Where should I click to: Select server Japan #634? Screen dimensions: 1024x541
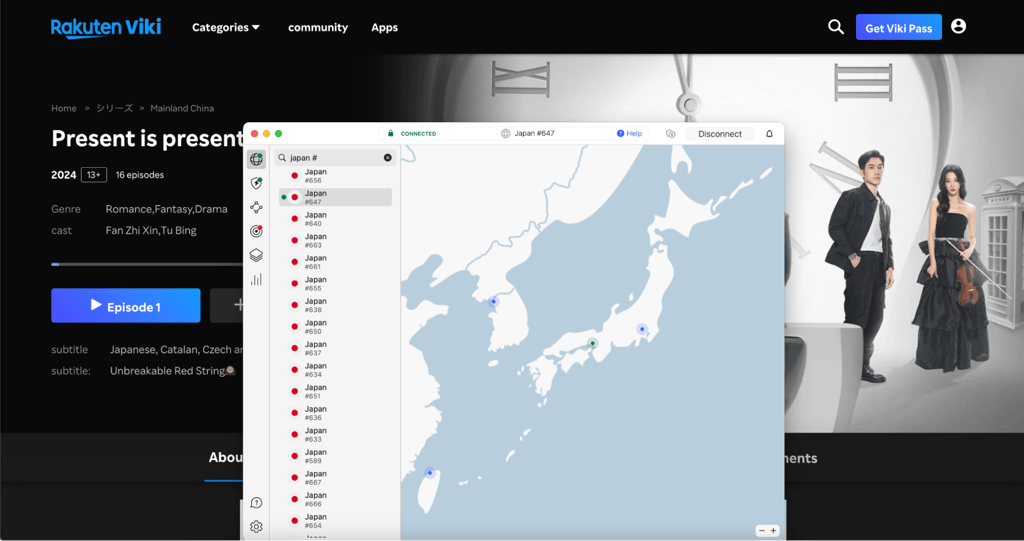coord(335,370)
